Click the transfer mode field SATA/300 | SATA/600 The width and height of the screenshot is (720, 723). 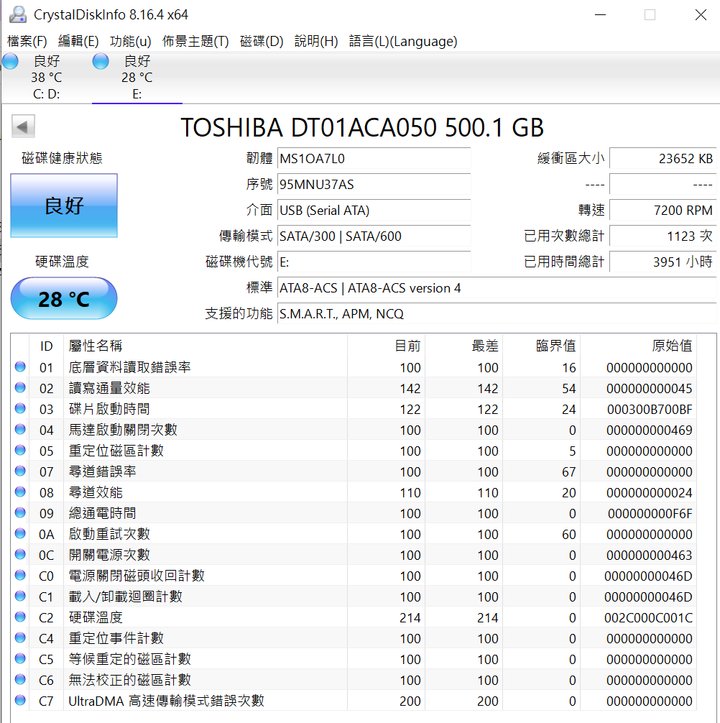374,236
